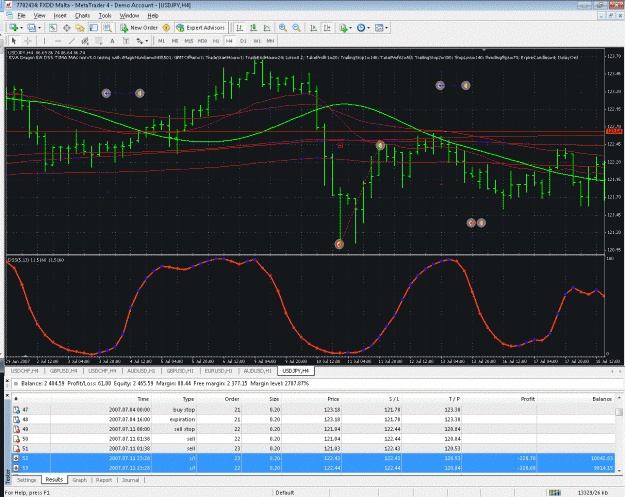Open the Tester Report tab
The height and width of the screenshot is (497, 625).
104,480
